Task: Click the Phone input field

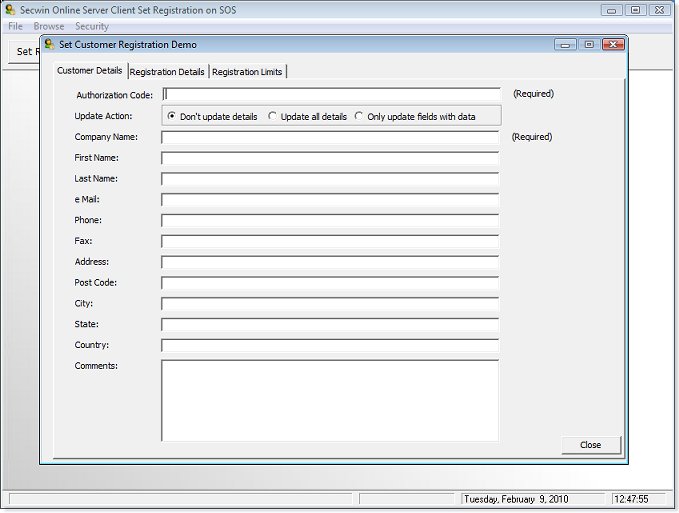Action: (330, 221)
